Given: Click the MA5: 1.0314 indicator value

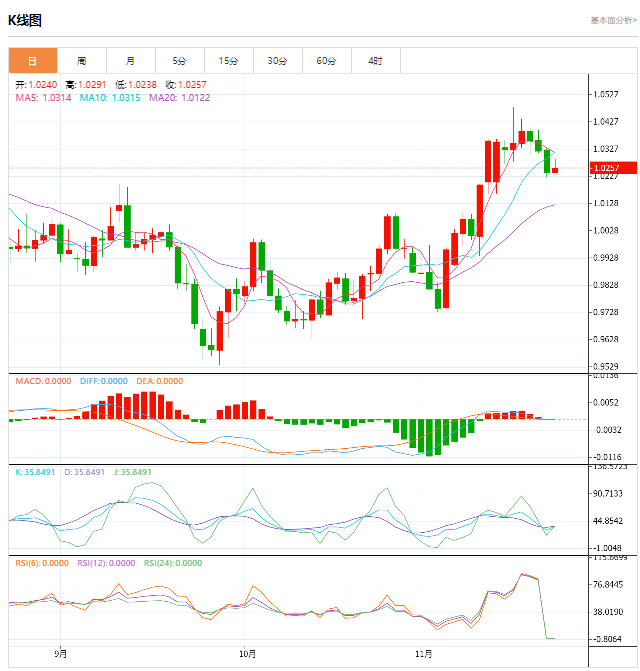Looking at the screenshot, I should [43, 98].
